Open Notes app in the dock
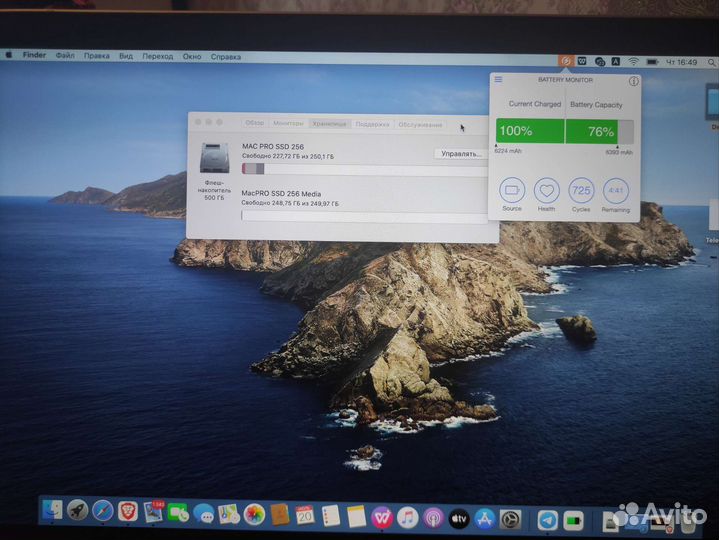 tap(356, 517)
